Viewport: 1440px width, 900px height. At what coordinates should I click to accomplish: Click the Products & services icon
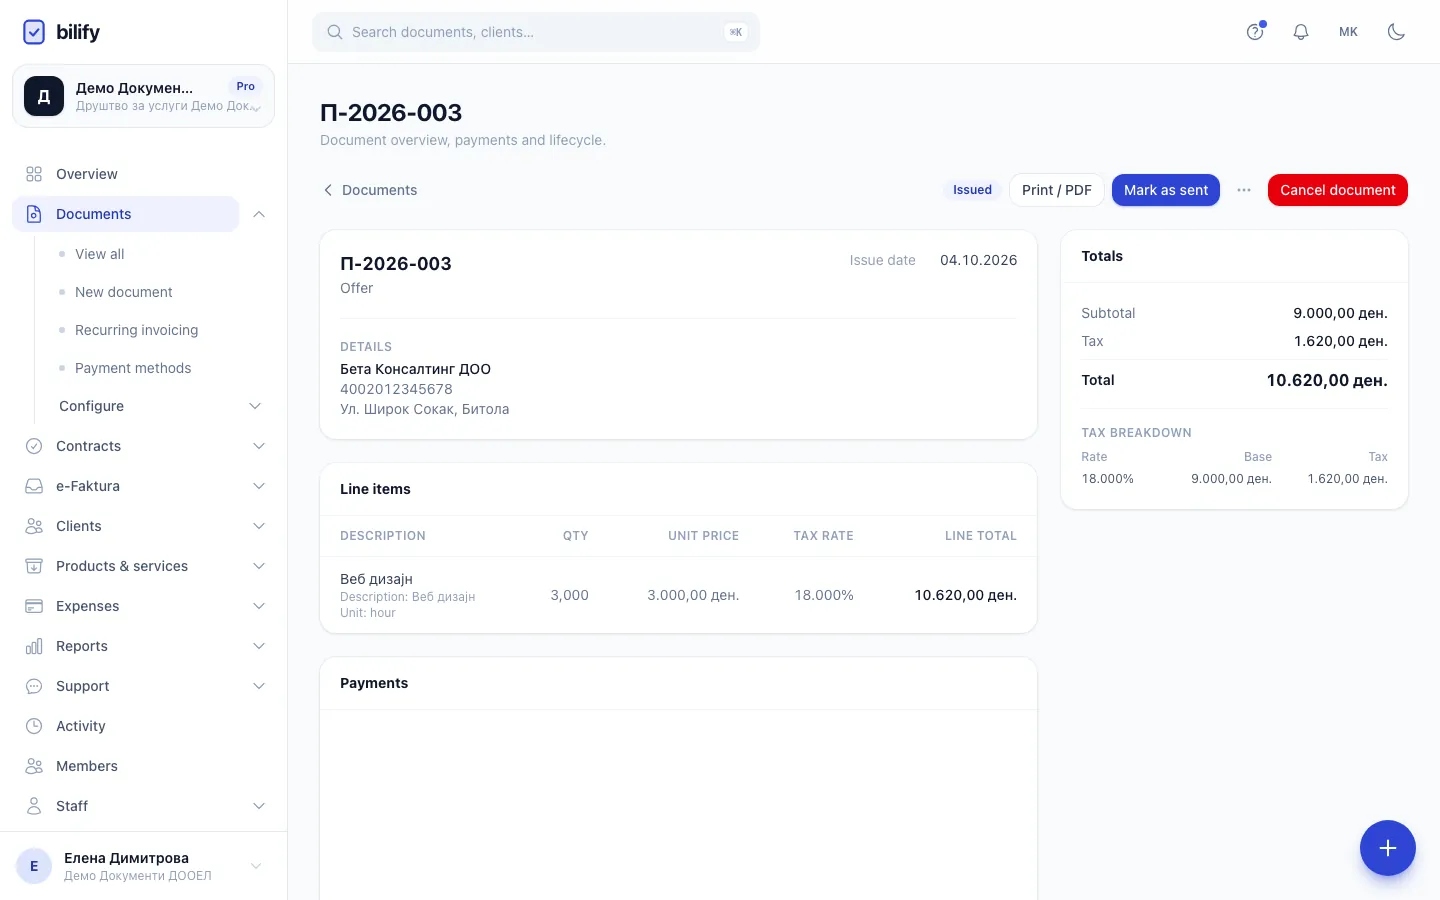(x=34, y=566)
